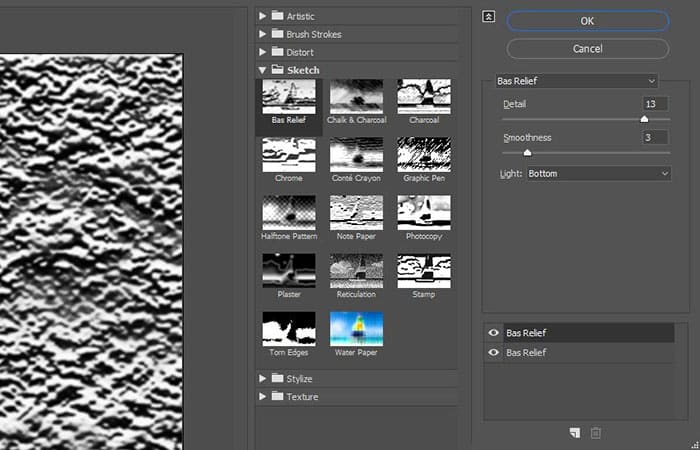Click the Distort folder icon
The height and width of the screenshot is (450, 700).
click(278, 51)
